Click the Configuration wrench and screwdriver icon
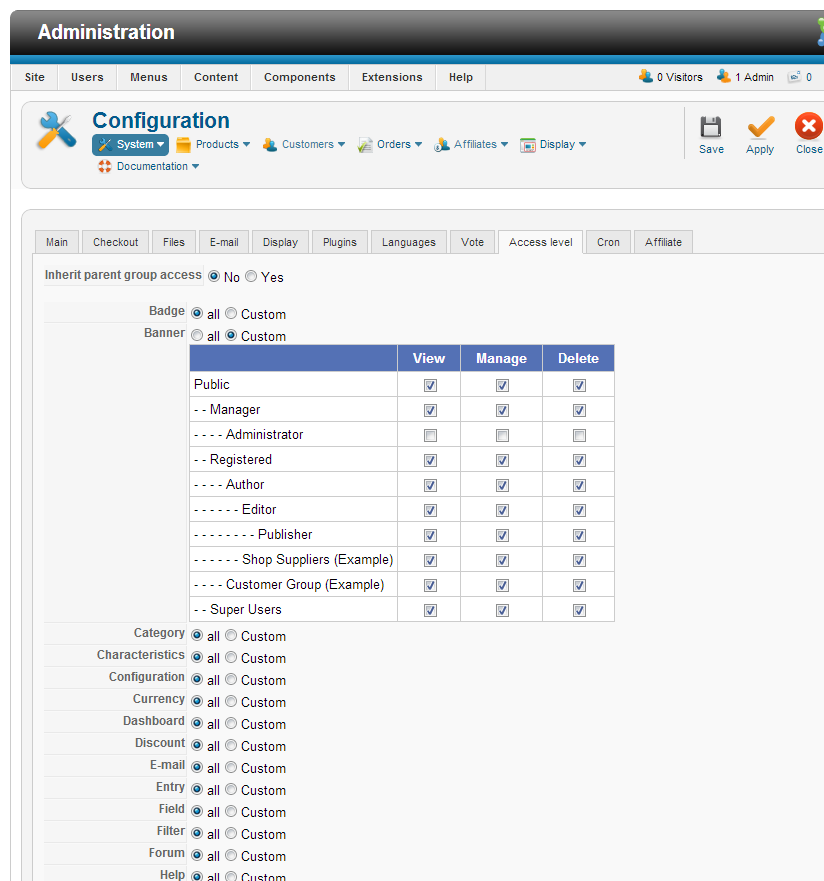 click(x=56, y=130)
